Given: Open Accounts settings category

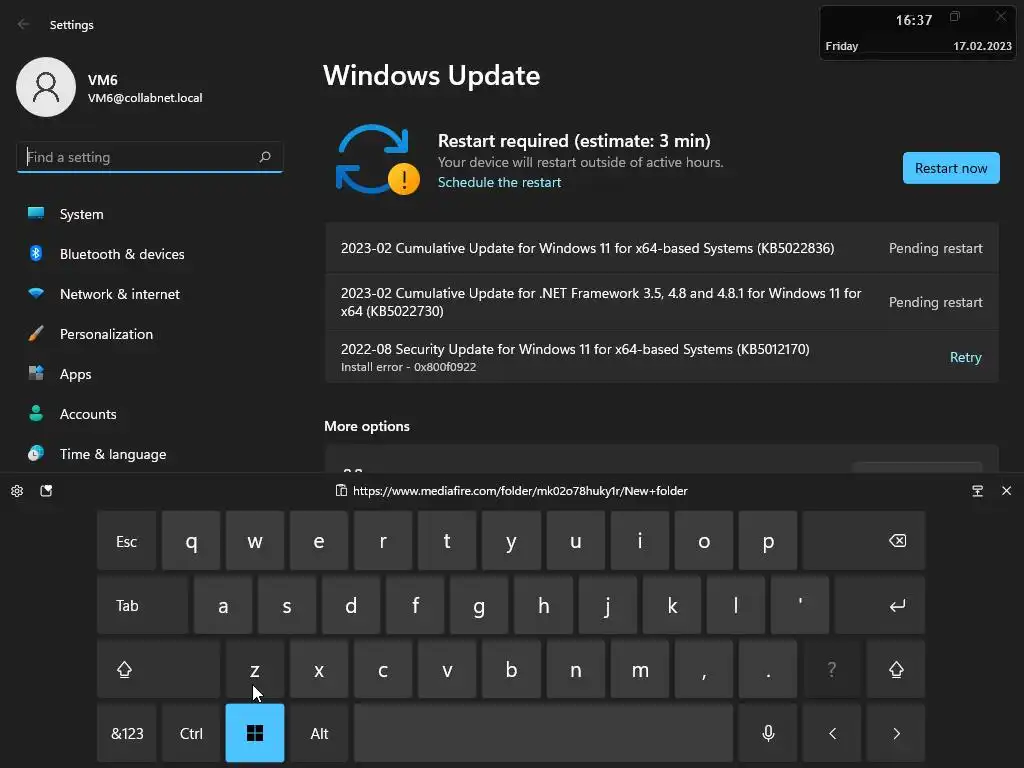Looking at the screenshot, I should tap(150, 414).
